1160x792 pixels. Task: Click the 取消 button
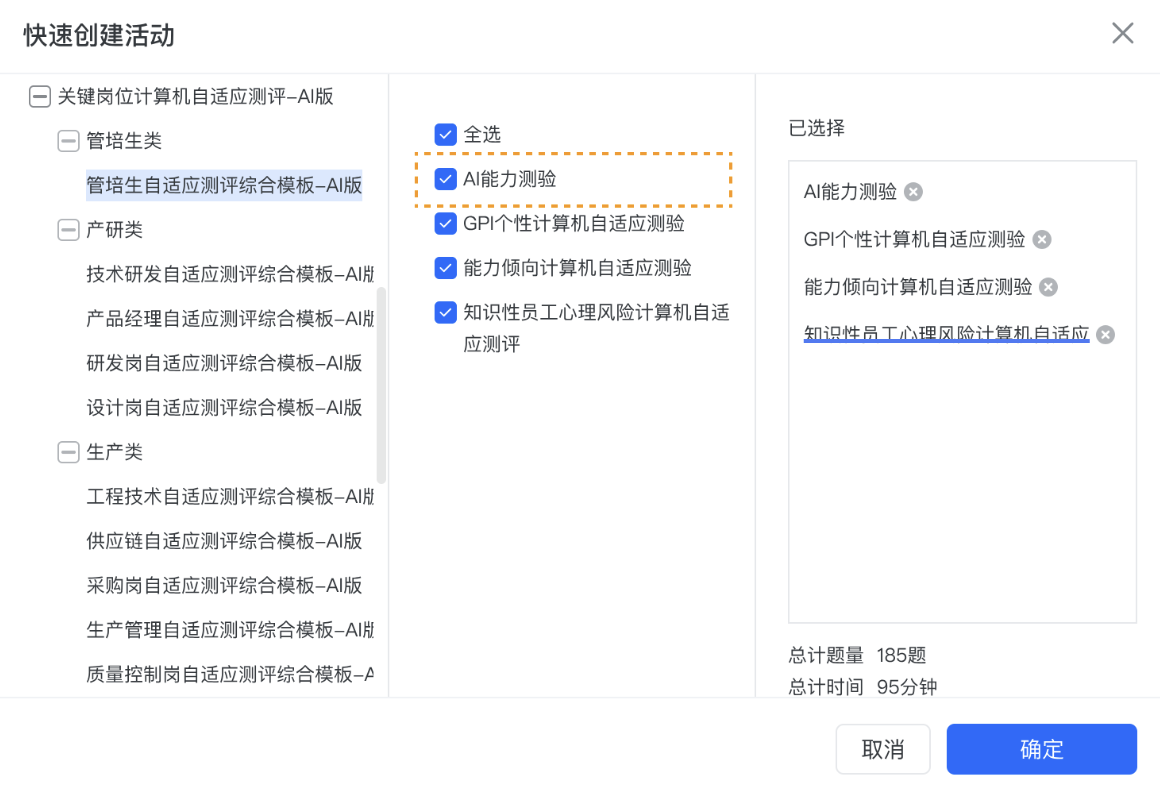tap(883, 749)
